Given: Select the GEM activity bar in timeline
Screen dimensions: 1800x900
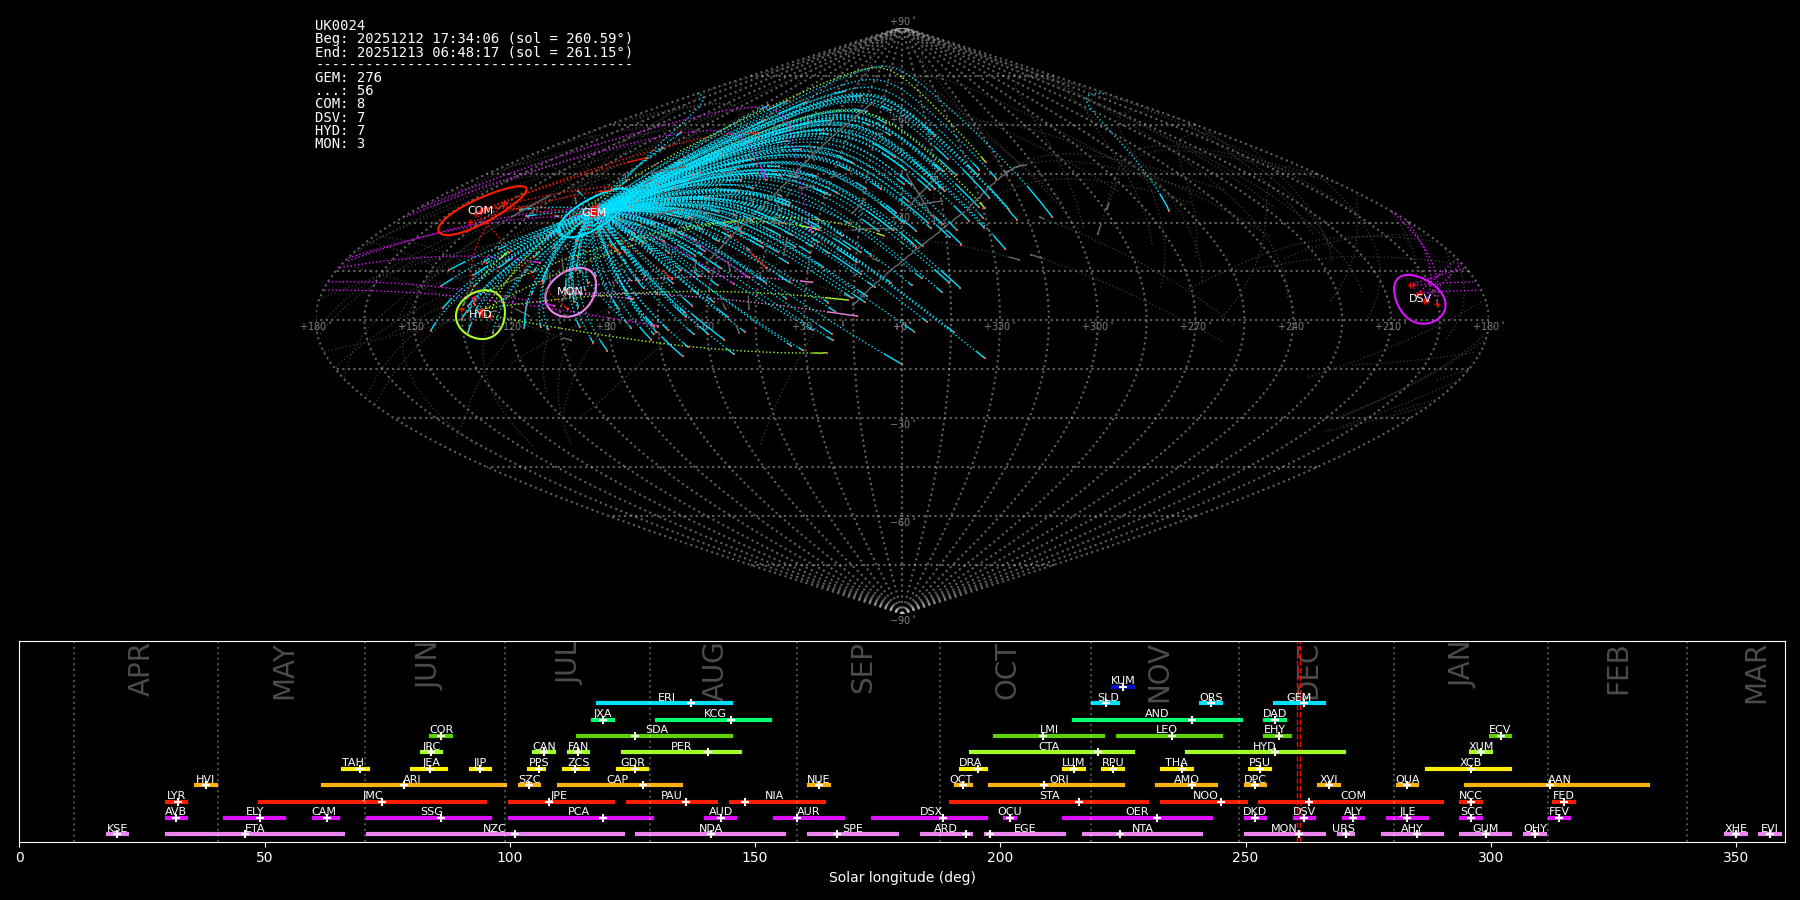Looking at the screenshot, I should [1299, 703].
